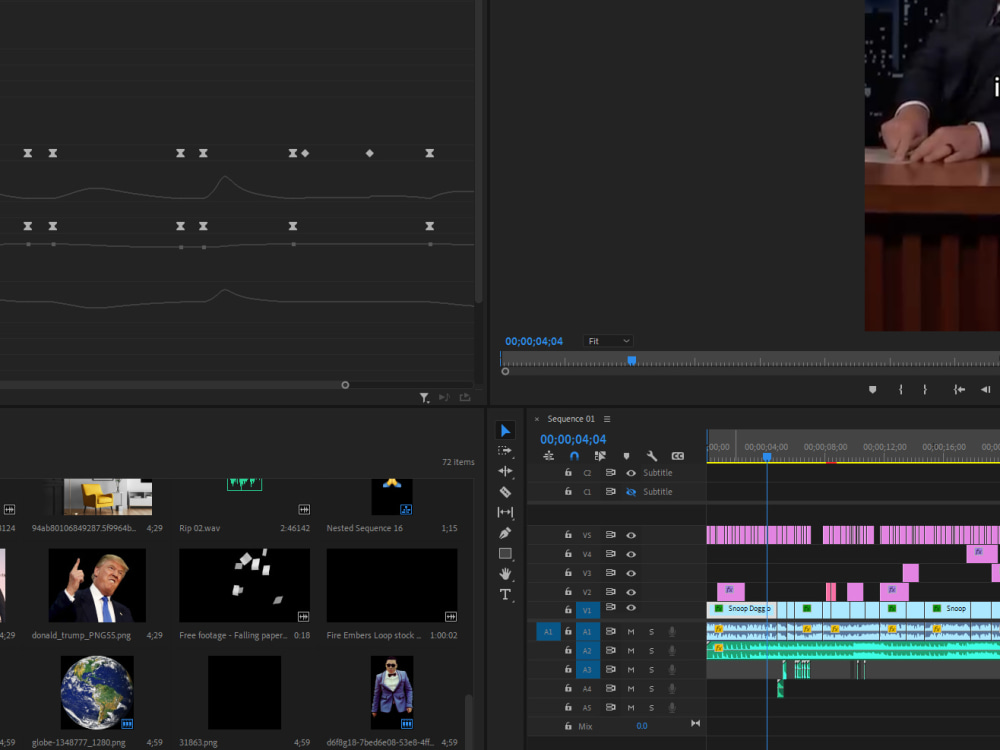Click Program Monitor zoom scroll handle

coord(505,371)
